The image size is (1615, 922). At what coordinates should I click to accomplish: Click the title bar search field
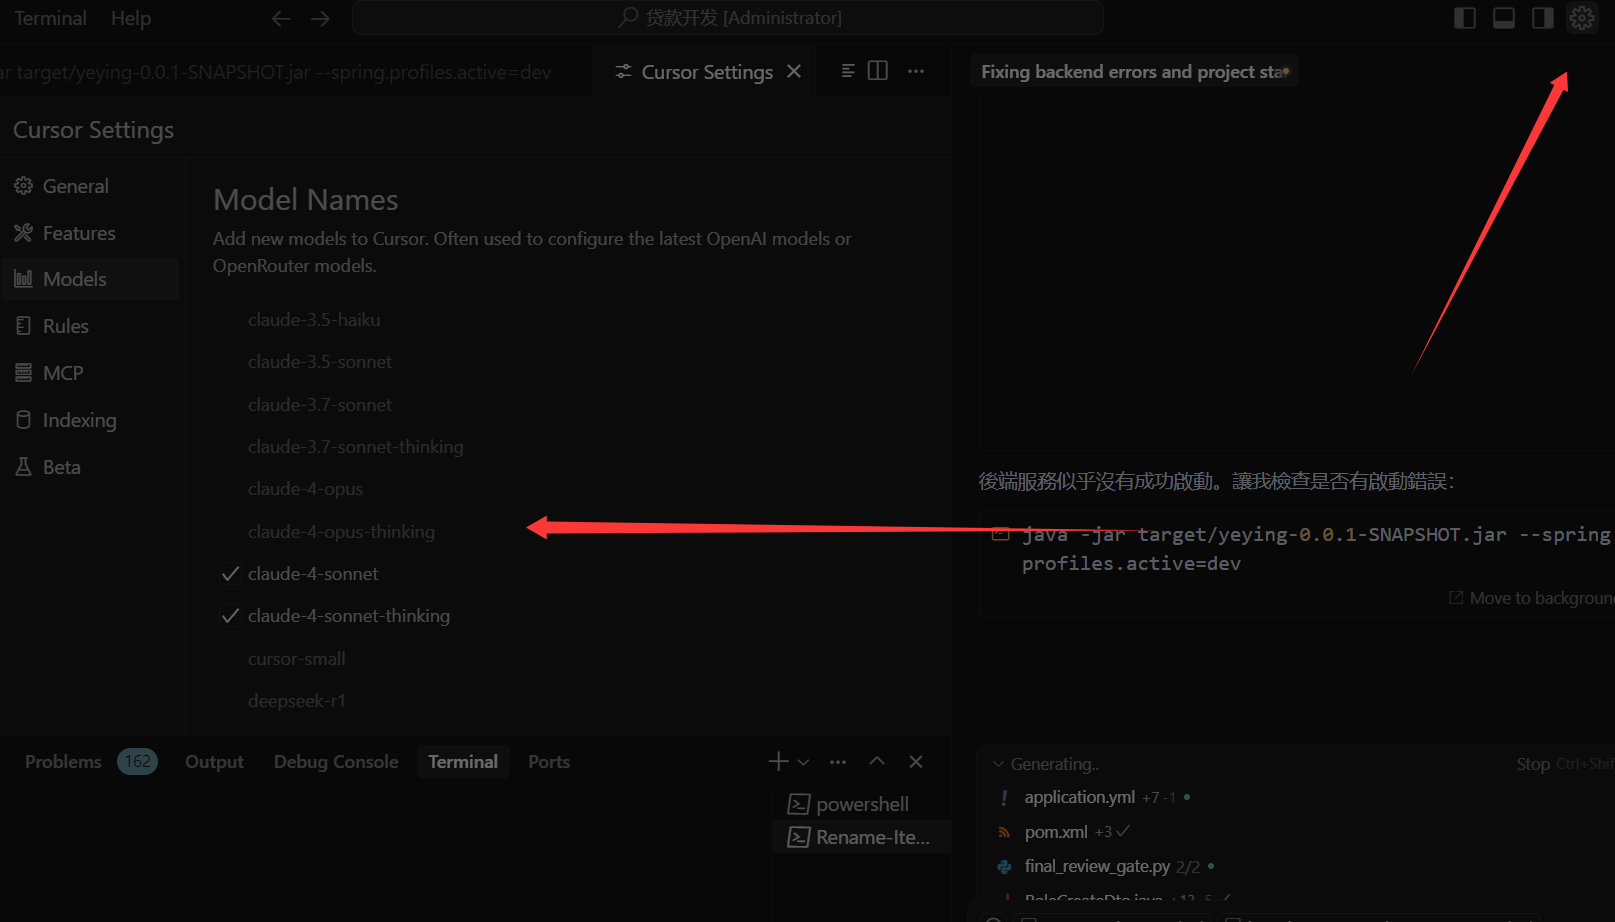click(x=728, y=18)
